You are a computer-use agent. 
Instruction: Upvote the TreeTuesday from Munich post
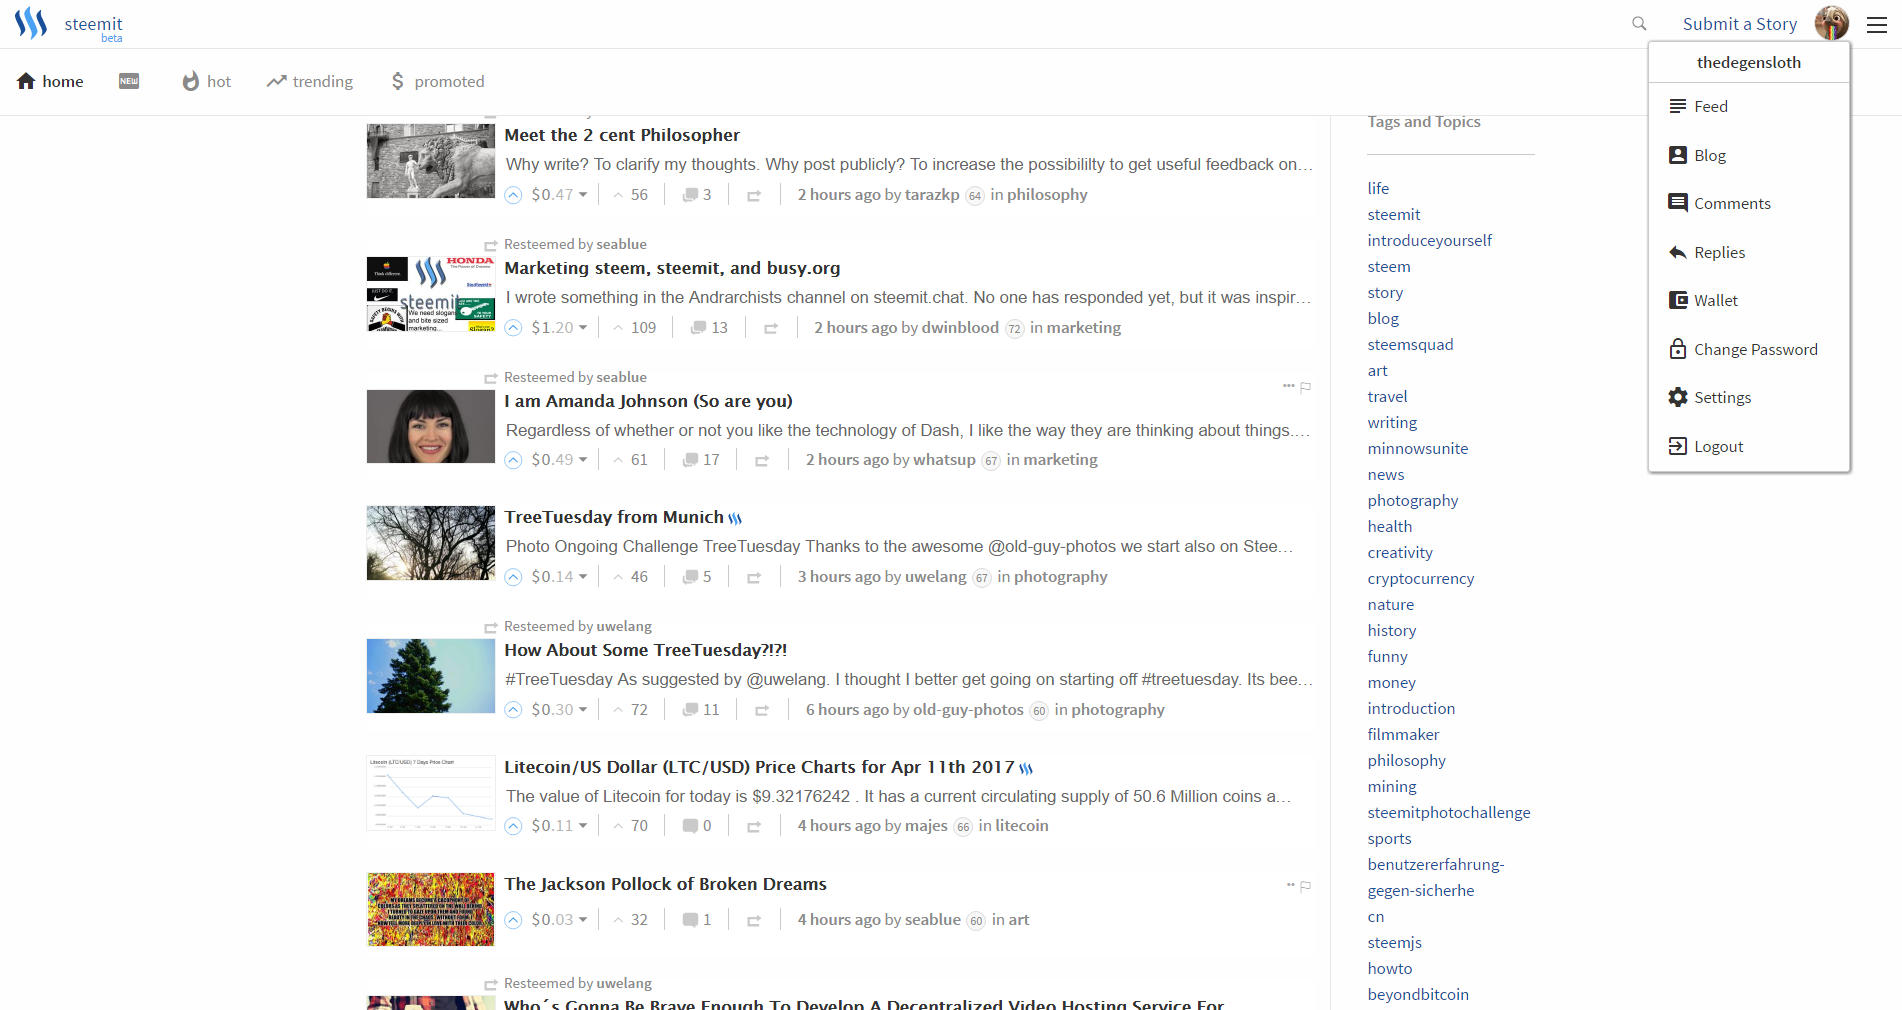point(513,577)
